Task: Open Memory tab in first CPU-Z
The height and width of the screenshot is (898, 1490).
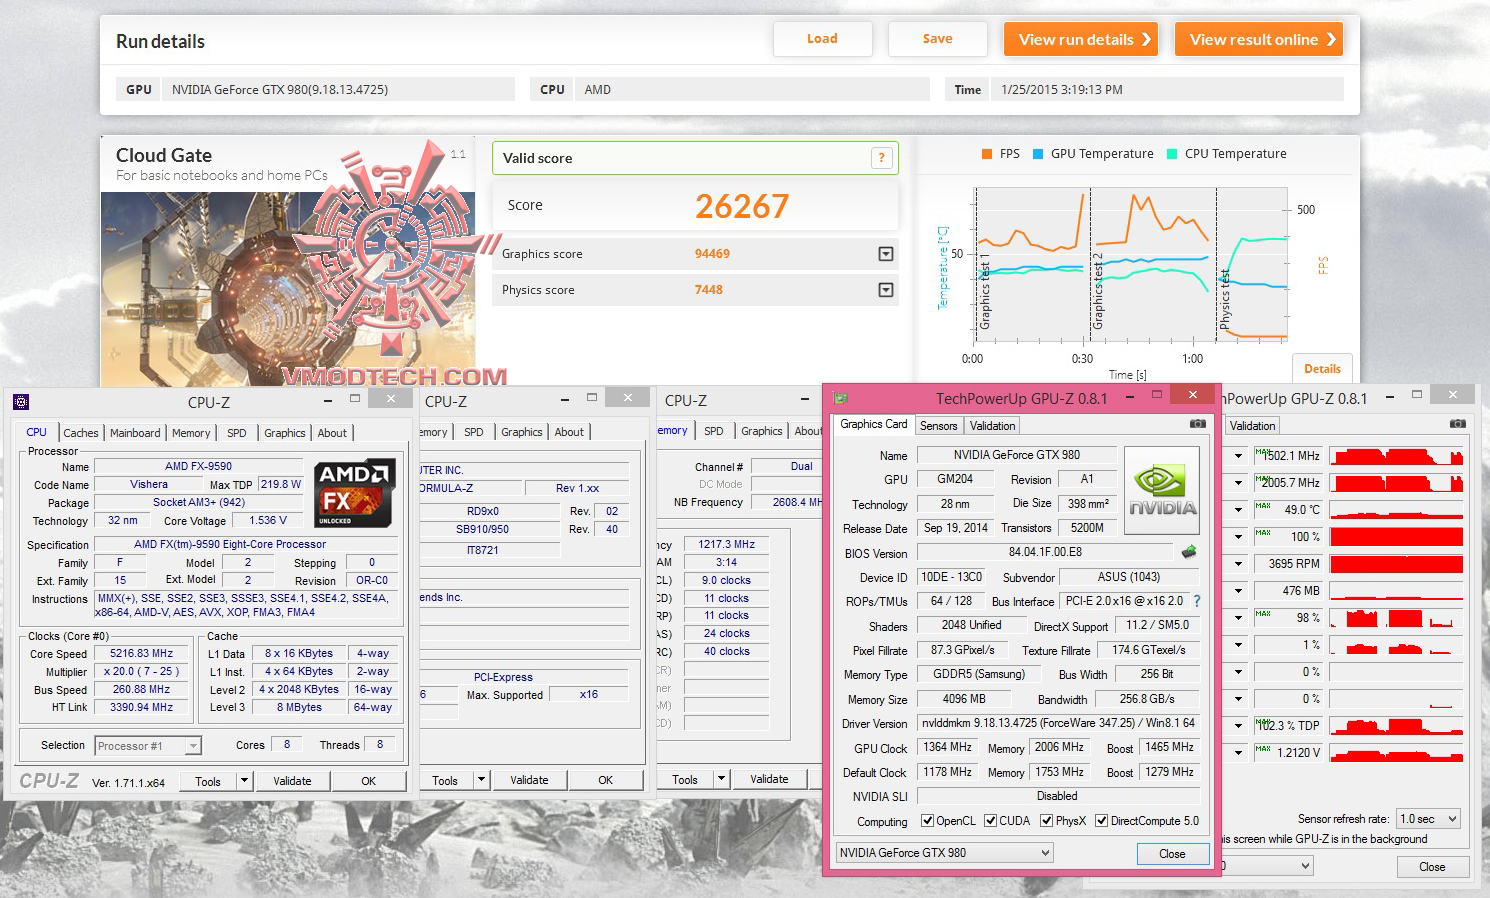Action: 191,433
